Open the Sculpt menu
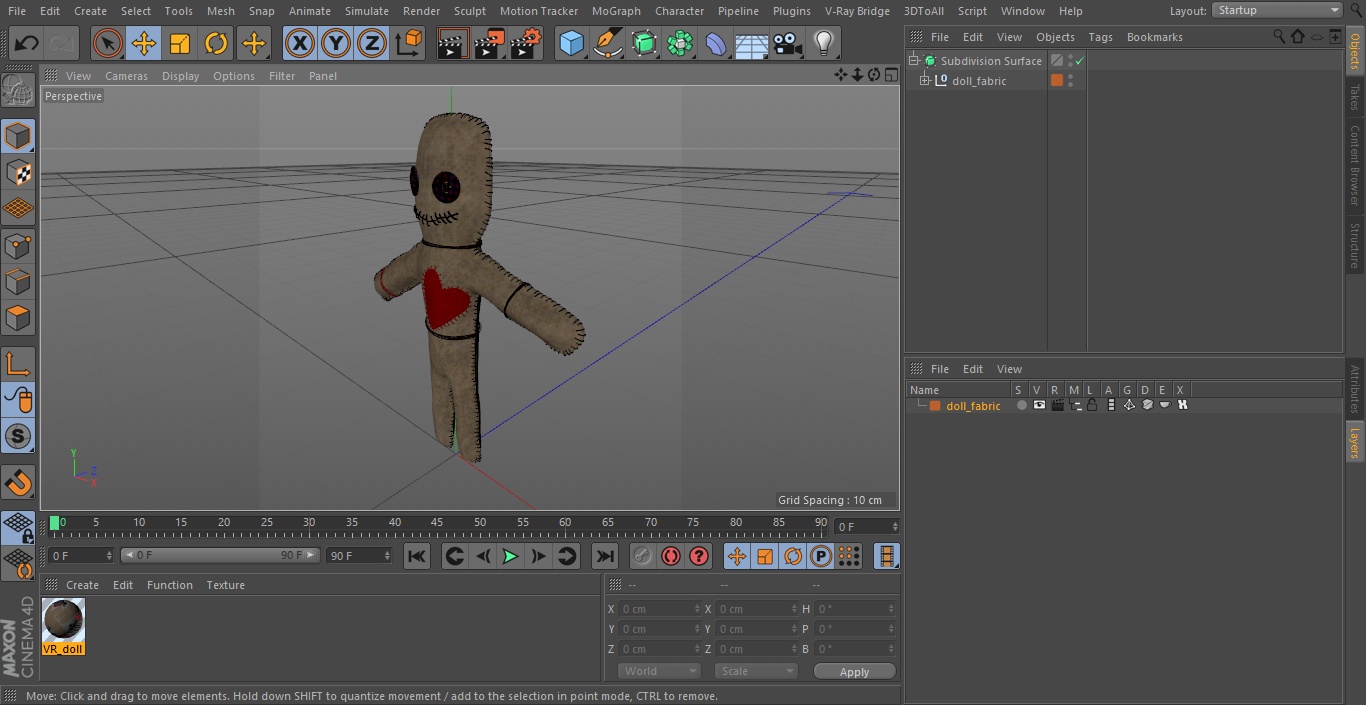 pos(470,11)
